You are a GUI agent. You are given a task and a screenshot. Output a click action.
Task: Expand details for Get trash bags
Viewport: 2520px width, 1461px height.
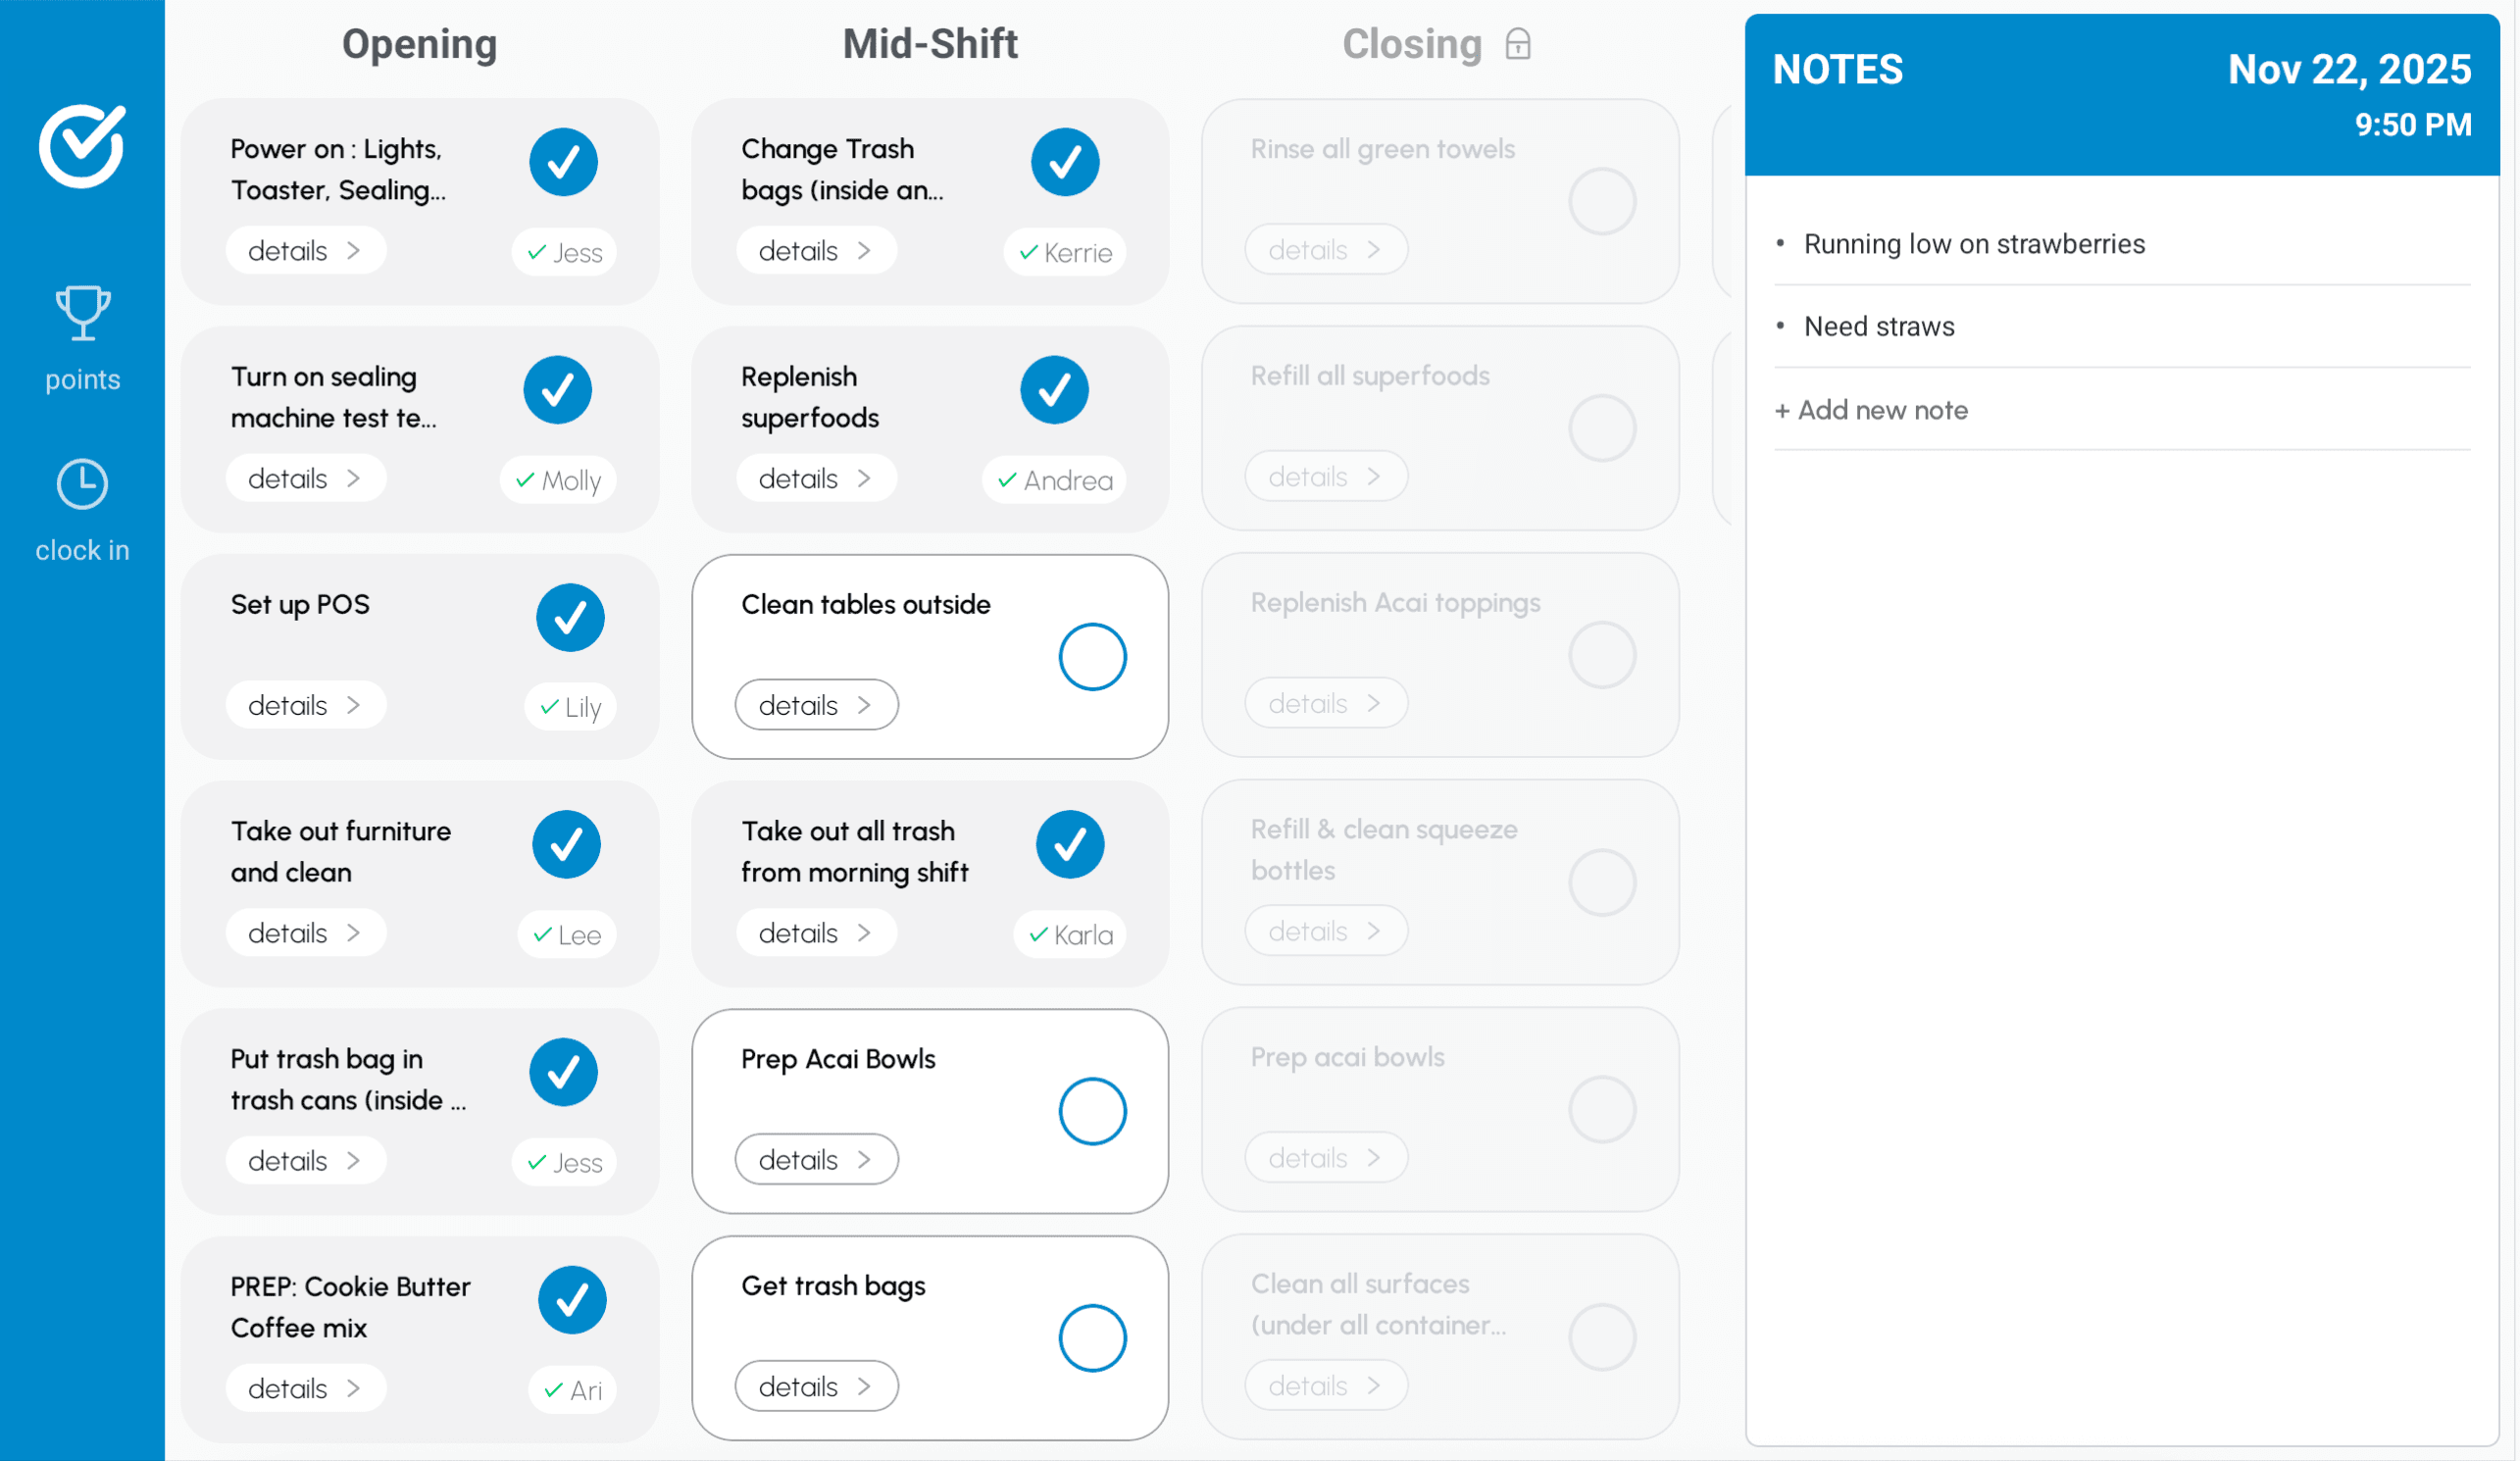(x=816, y=1386)
